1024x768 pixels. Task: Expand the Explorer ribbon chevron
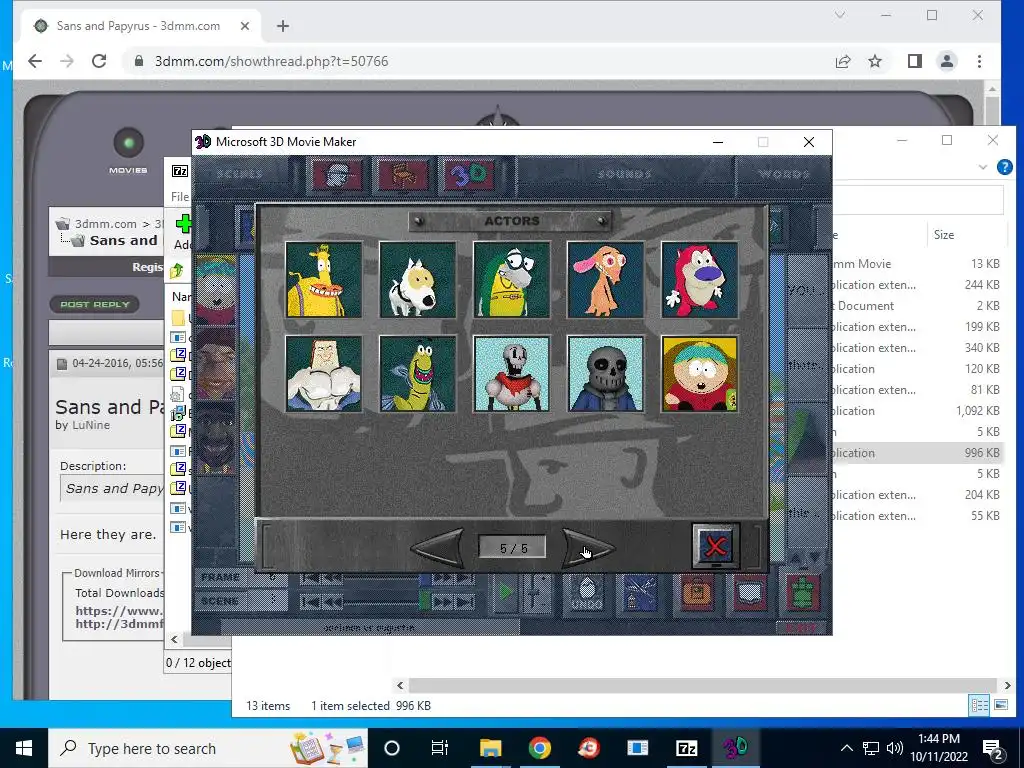(983, 167)
